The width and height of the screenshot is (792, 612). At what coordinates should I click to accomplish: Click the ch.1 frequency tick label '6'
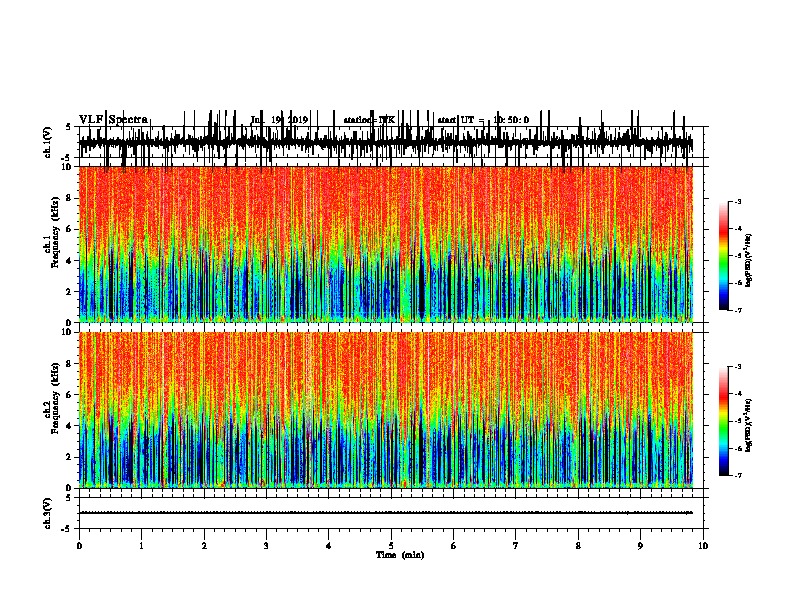(70, 230)
